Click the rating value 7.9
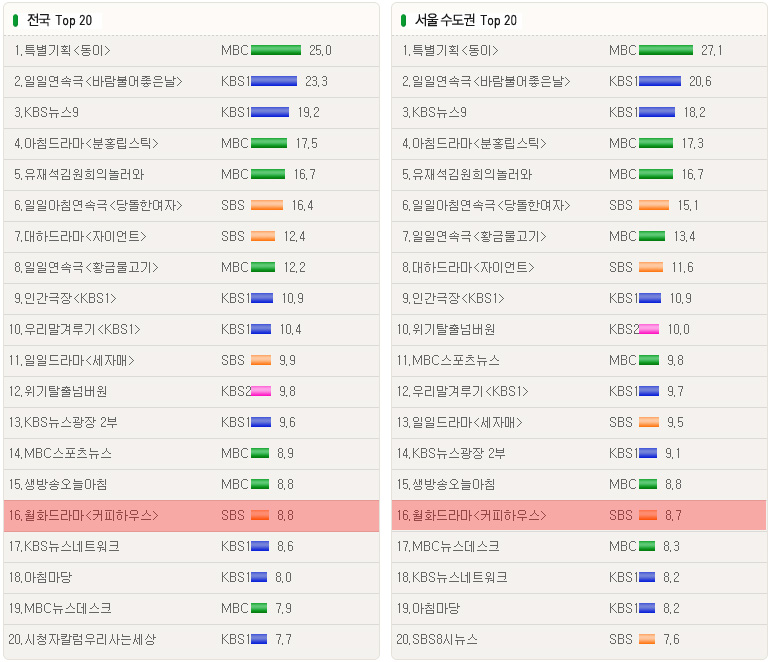 click(x=283, y=609)
